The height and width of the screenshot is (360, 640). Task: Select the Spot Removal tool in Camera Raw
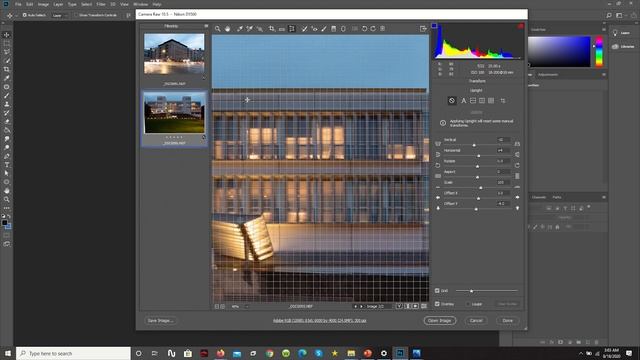tap(304, 29)
